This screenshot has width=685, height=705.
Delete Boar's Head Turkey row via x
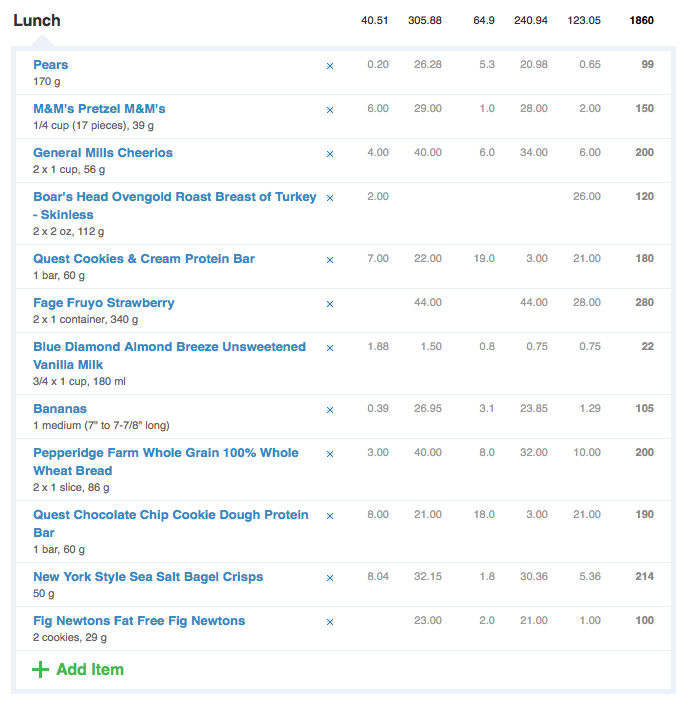(329, 198)
